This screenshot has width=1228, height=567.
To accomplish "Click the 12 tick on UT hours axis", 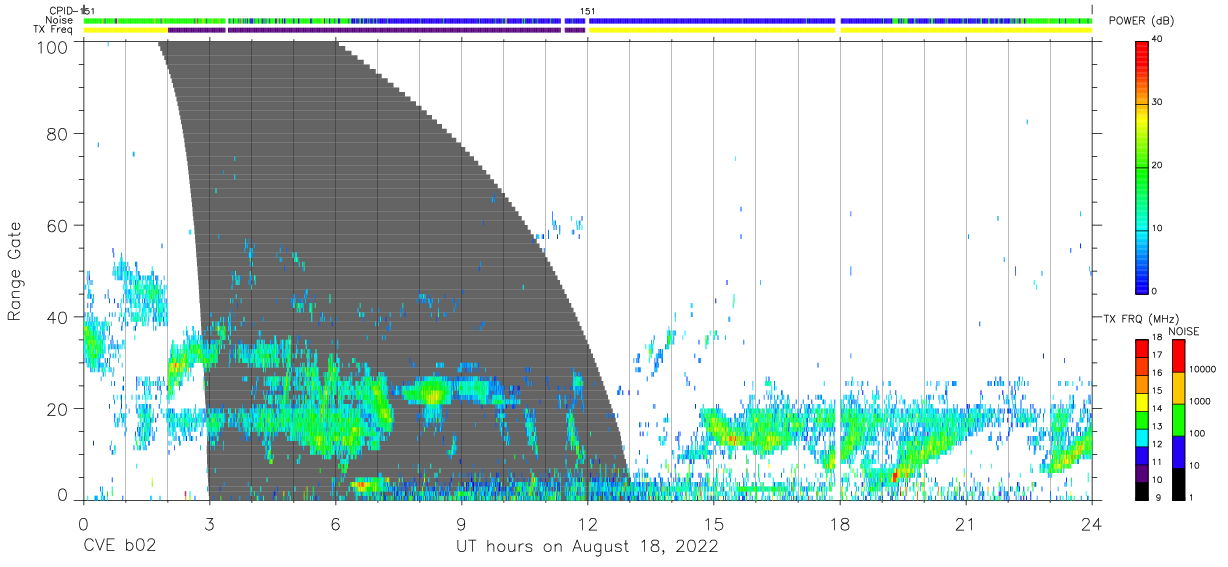I will 587,523.
